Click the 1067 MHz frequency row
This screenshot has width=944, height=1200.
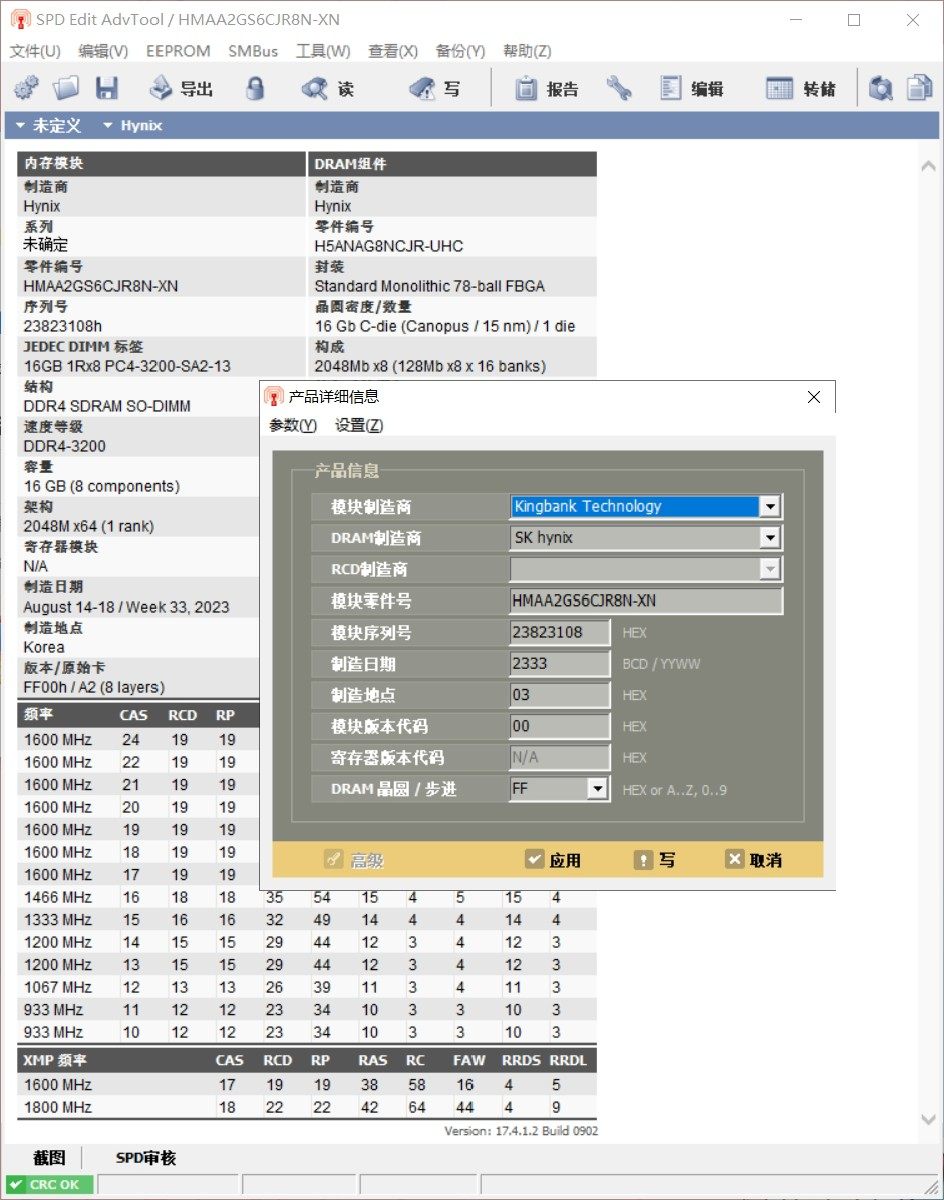(307, 987)
